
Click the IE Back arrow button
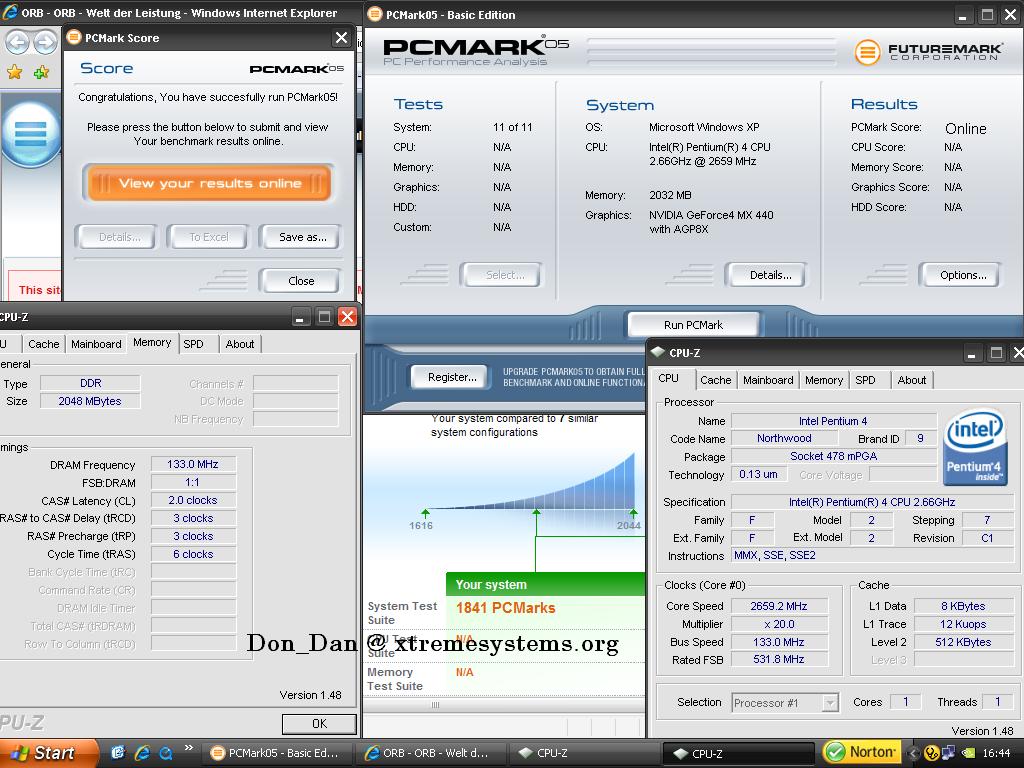coord(17,42)
